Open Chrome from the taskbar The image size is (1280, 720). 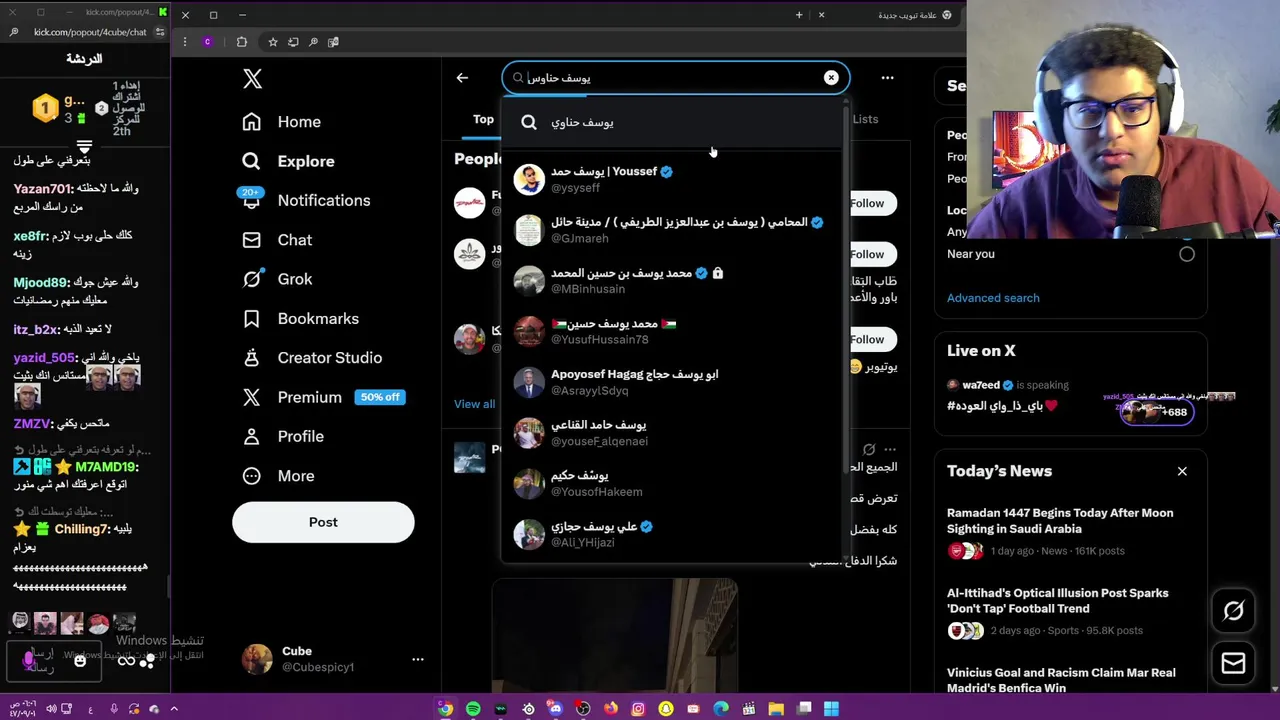[446, 709]
